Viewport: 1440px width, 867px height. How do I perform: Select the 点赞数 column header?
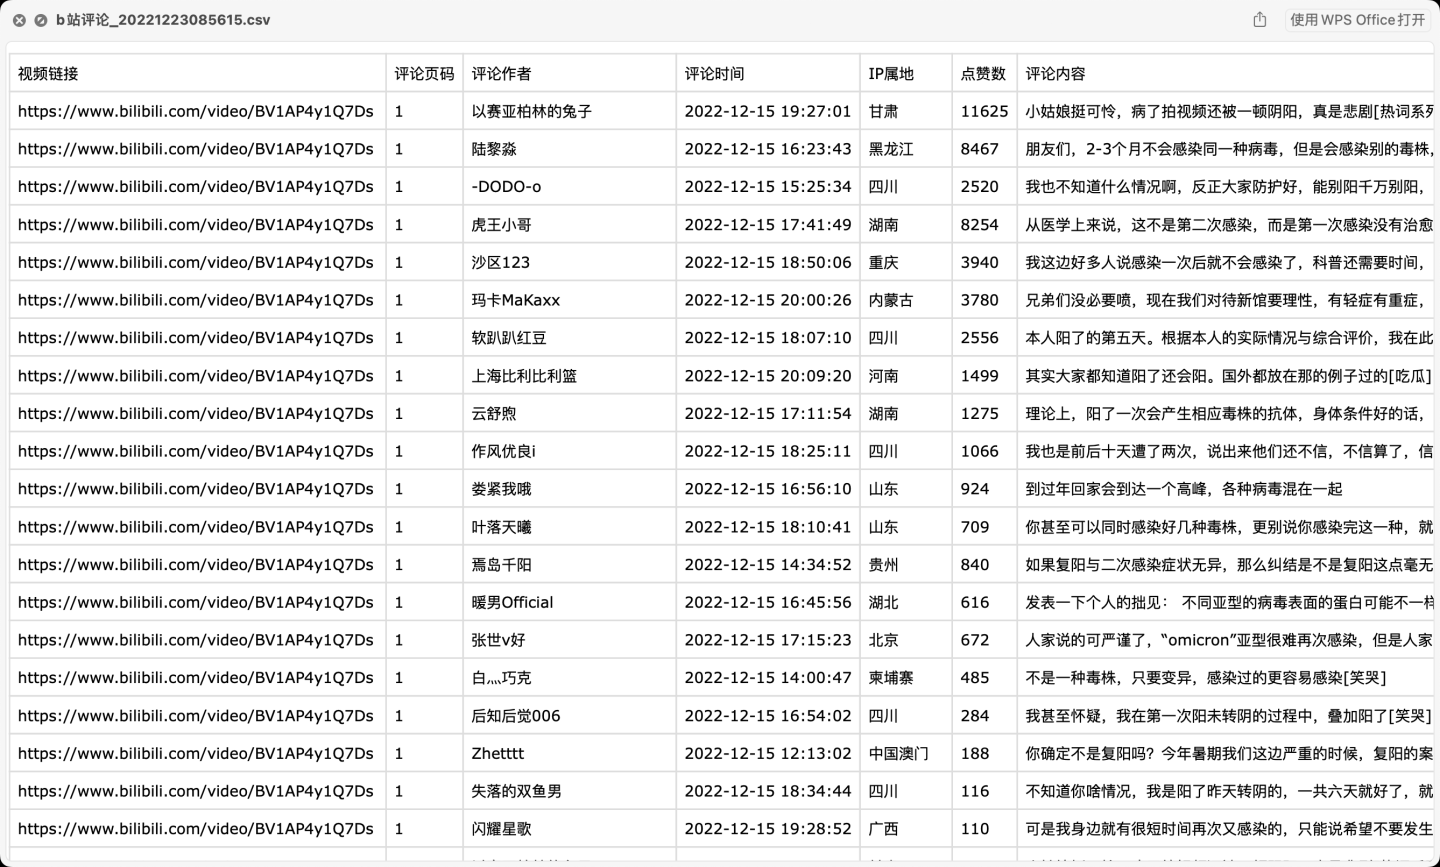[x=983, y=74]
